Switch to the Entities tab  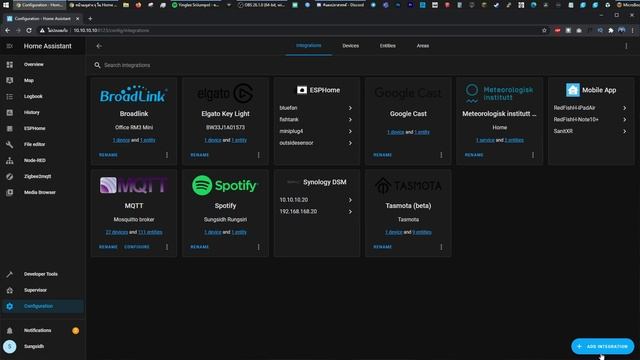387,46
